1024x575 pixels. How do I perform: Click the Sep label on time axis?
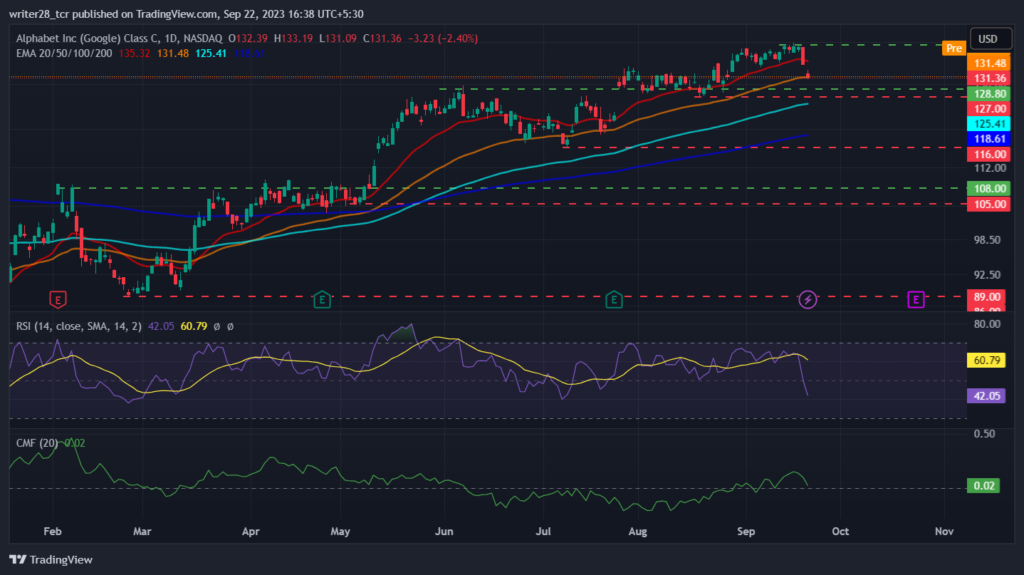746,531
